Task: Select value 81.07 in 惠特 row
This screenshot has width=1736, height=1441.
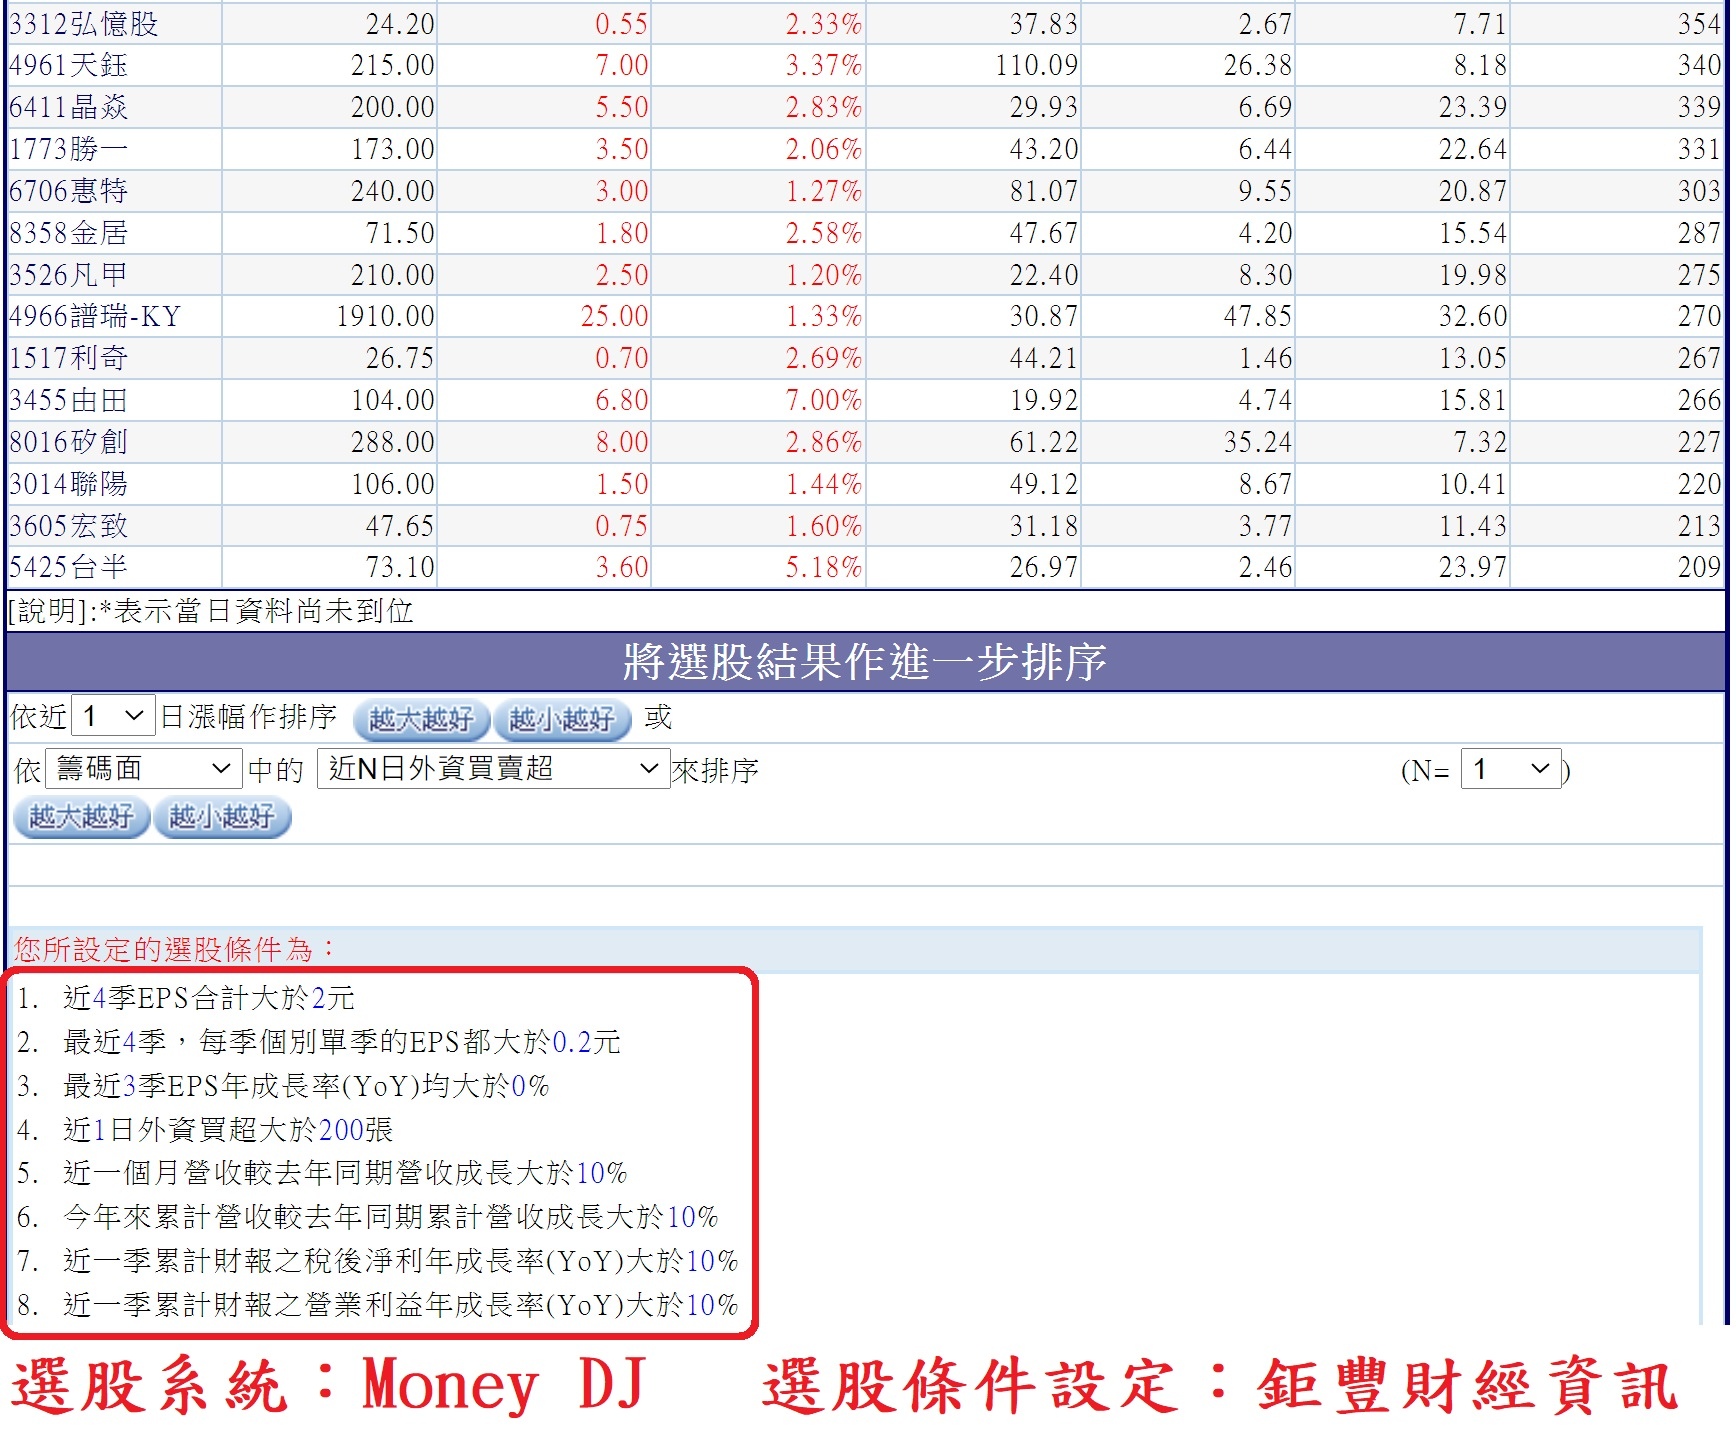Action: tap(1044, 191)
